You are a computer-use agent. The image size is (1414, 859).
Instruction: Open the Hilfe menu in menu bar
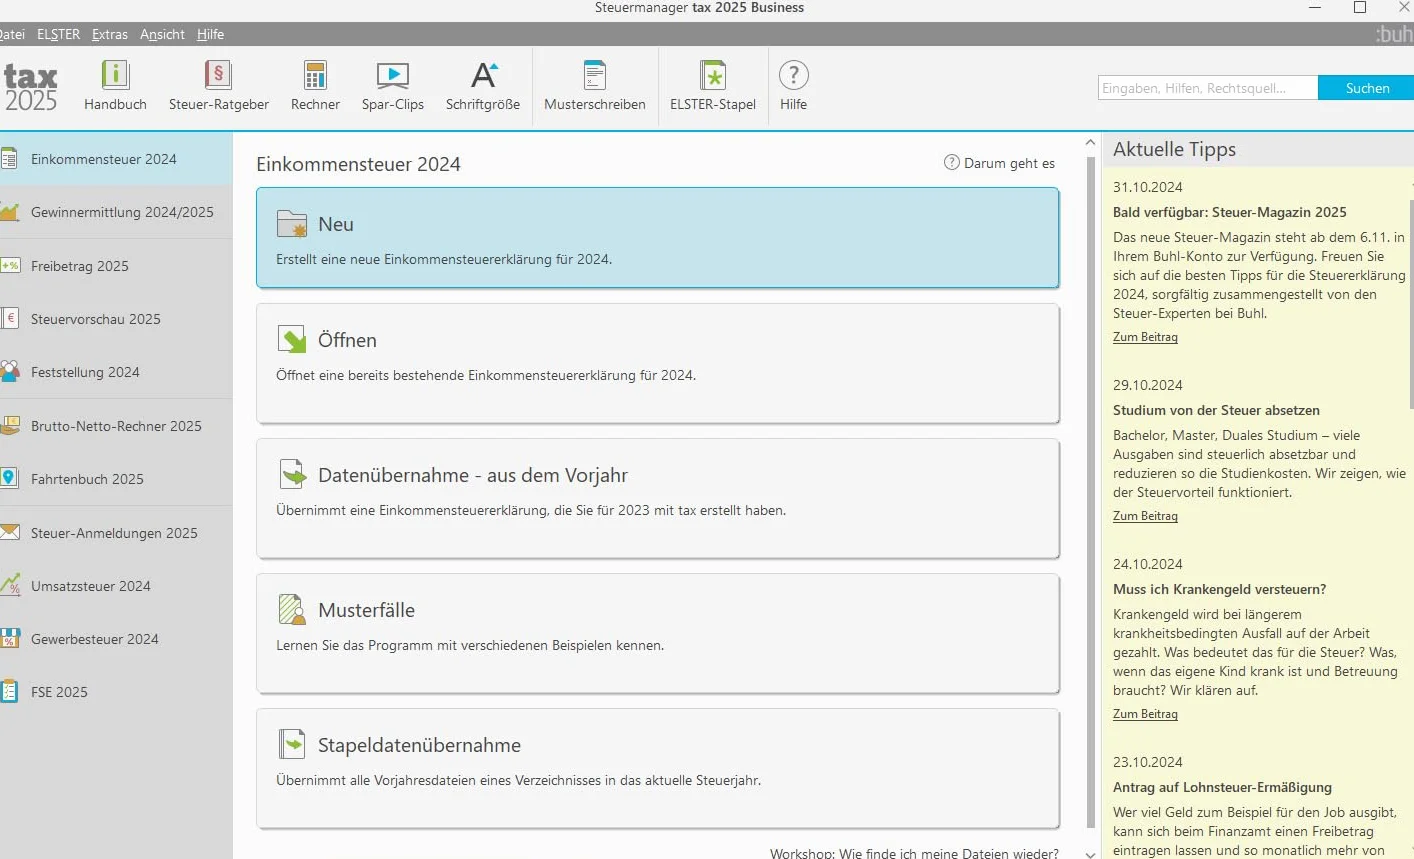[210, 34]
